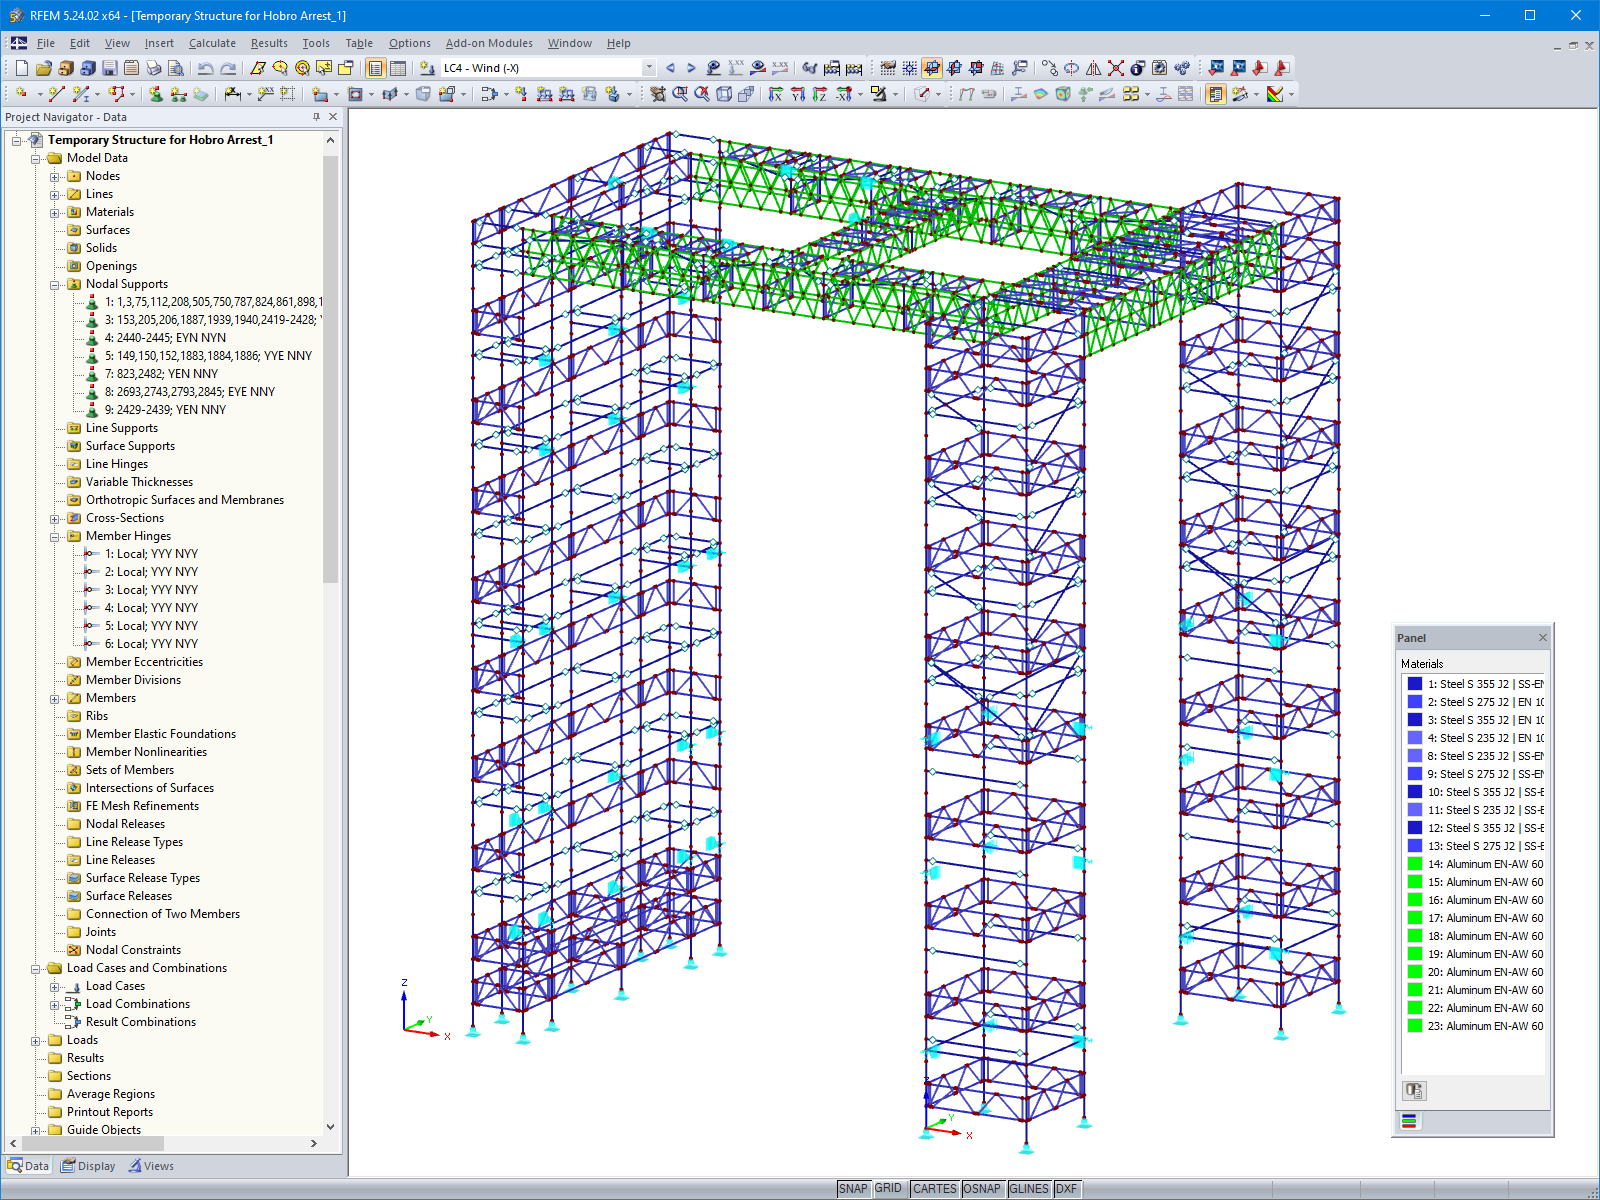
Task: Expand the Nodes tree entry
Action: pyautogui.click(x=55, y=175)
